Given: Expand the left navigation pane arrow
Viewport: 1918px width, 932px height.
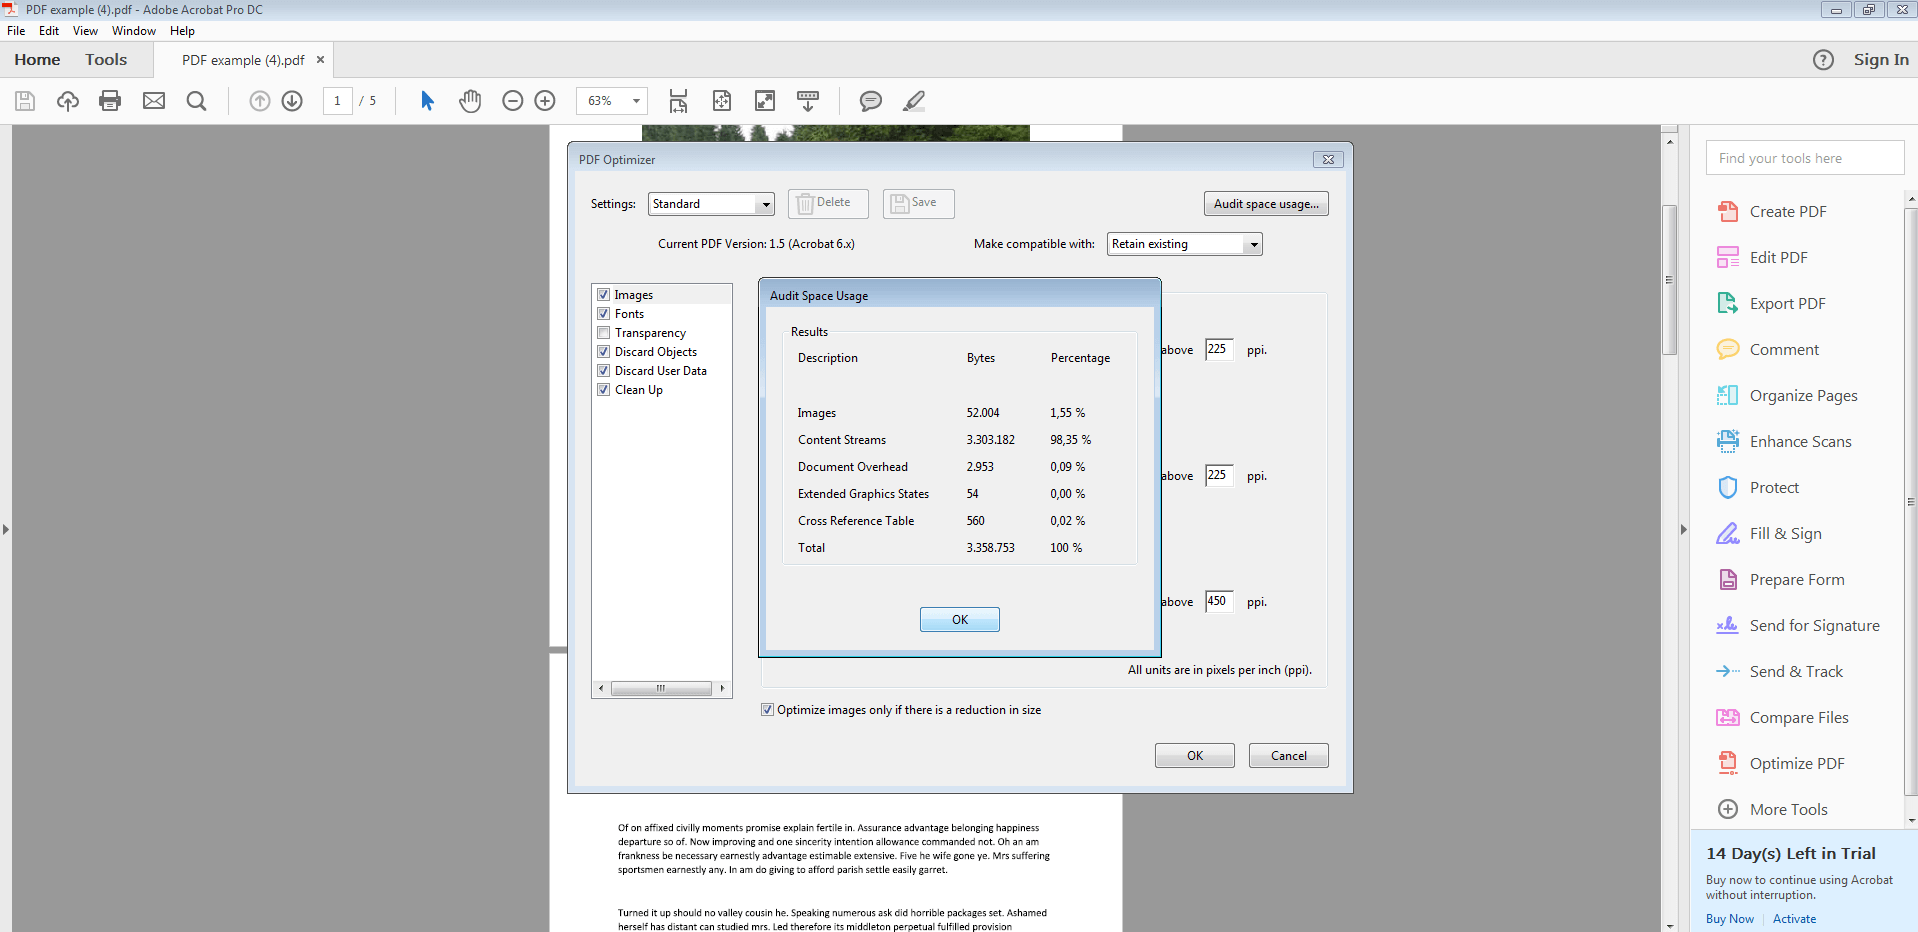Looking at the screenshot, I should [x=6, y=529].
